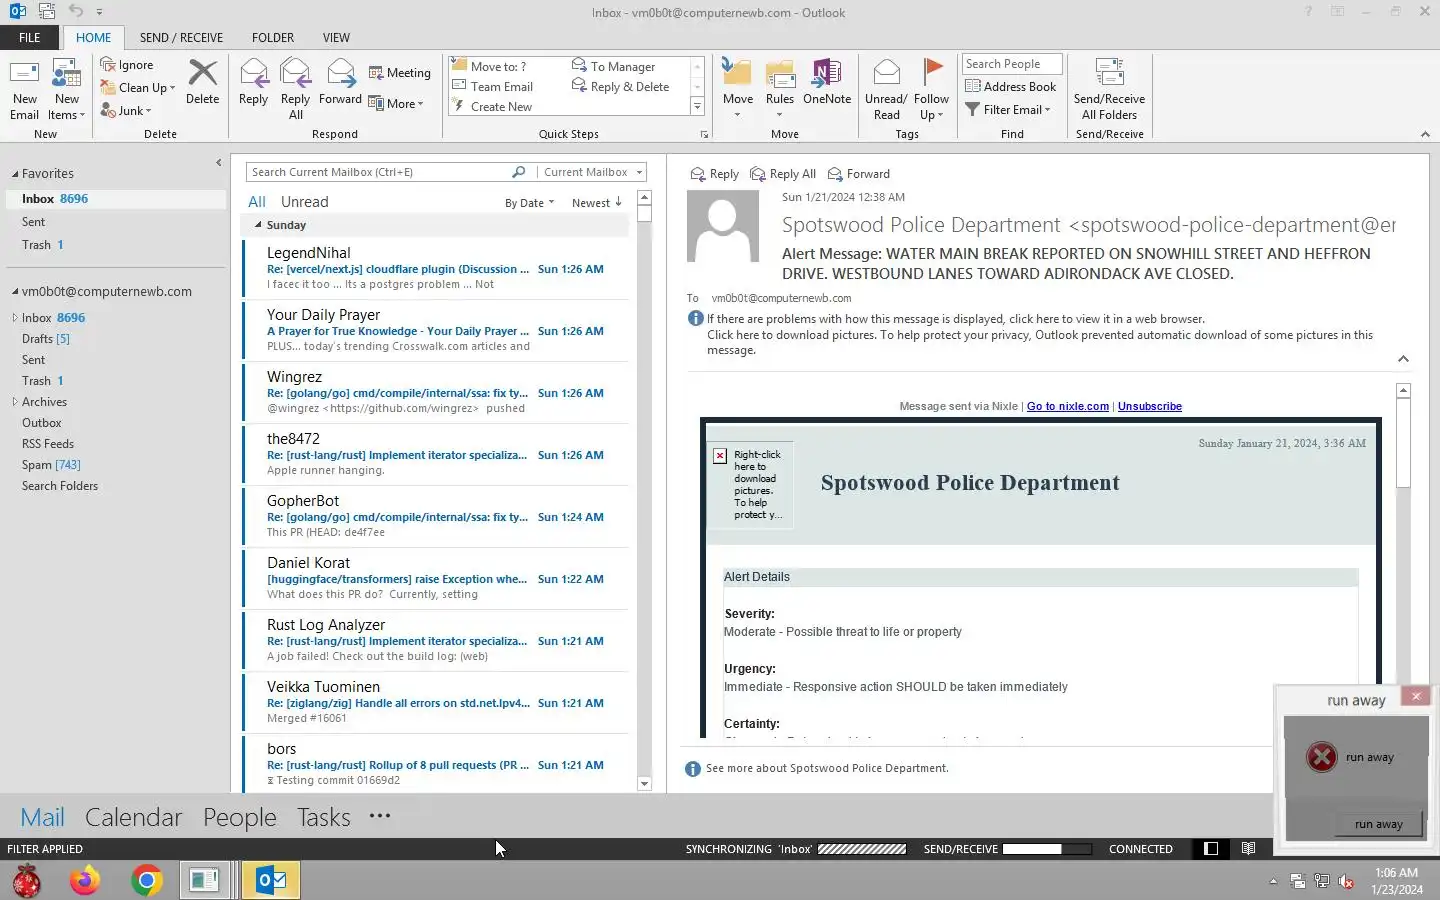Switch to Reading view in status bar

click(x=1248, y=849)
